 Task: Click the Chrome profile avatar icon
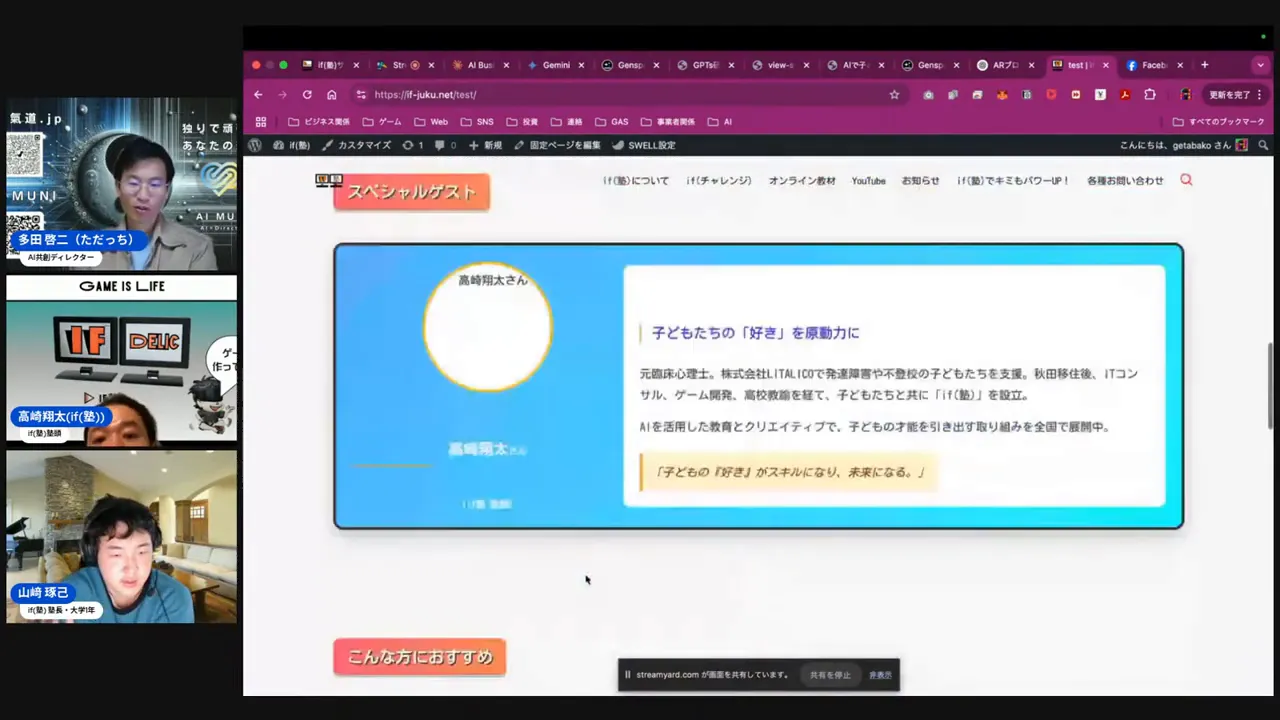coord(1186,94)
